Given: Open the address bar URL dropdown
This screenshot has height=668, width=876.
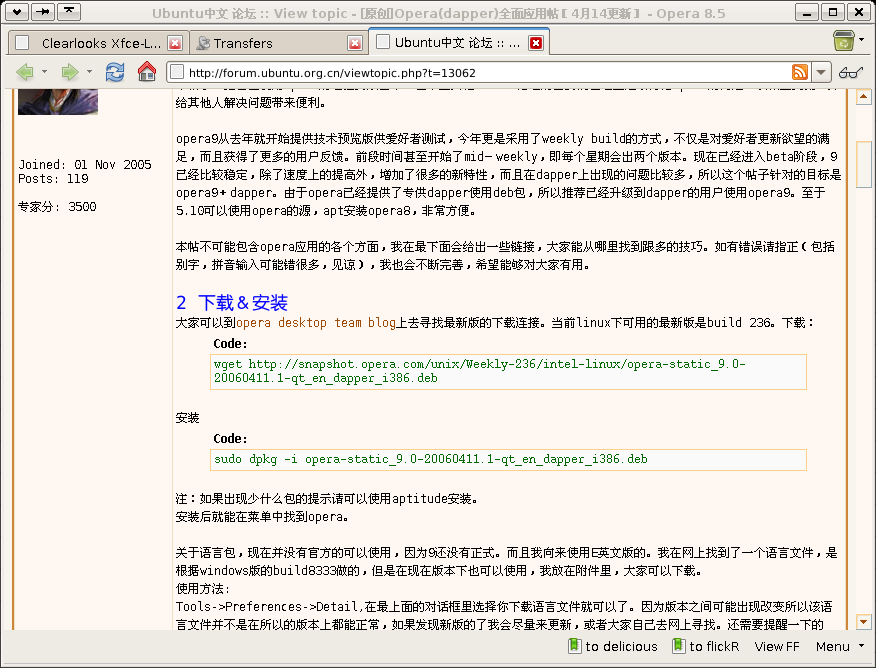Looking at the screenshot, I should [x=821, y=72].
